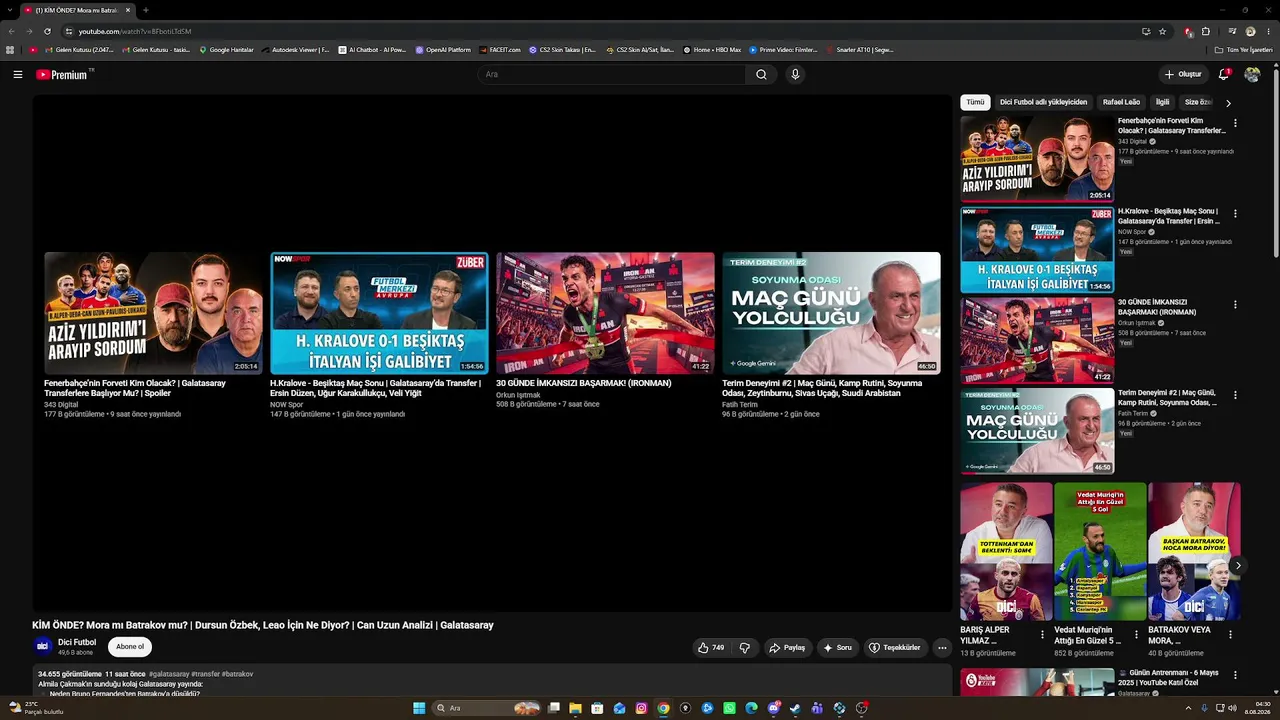The width and height of the screenshot is (1280, 720).
Task: Select the İlgili filter chip
Action: pos(1162,102)
